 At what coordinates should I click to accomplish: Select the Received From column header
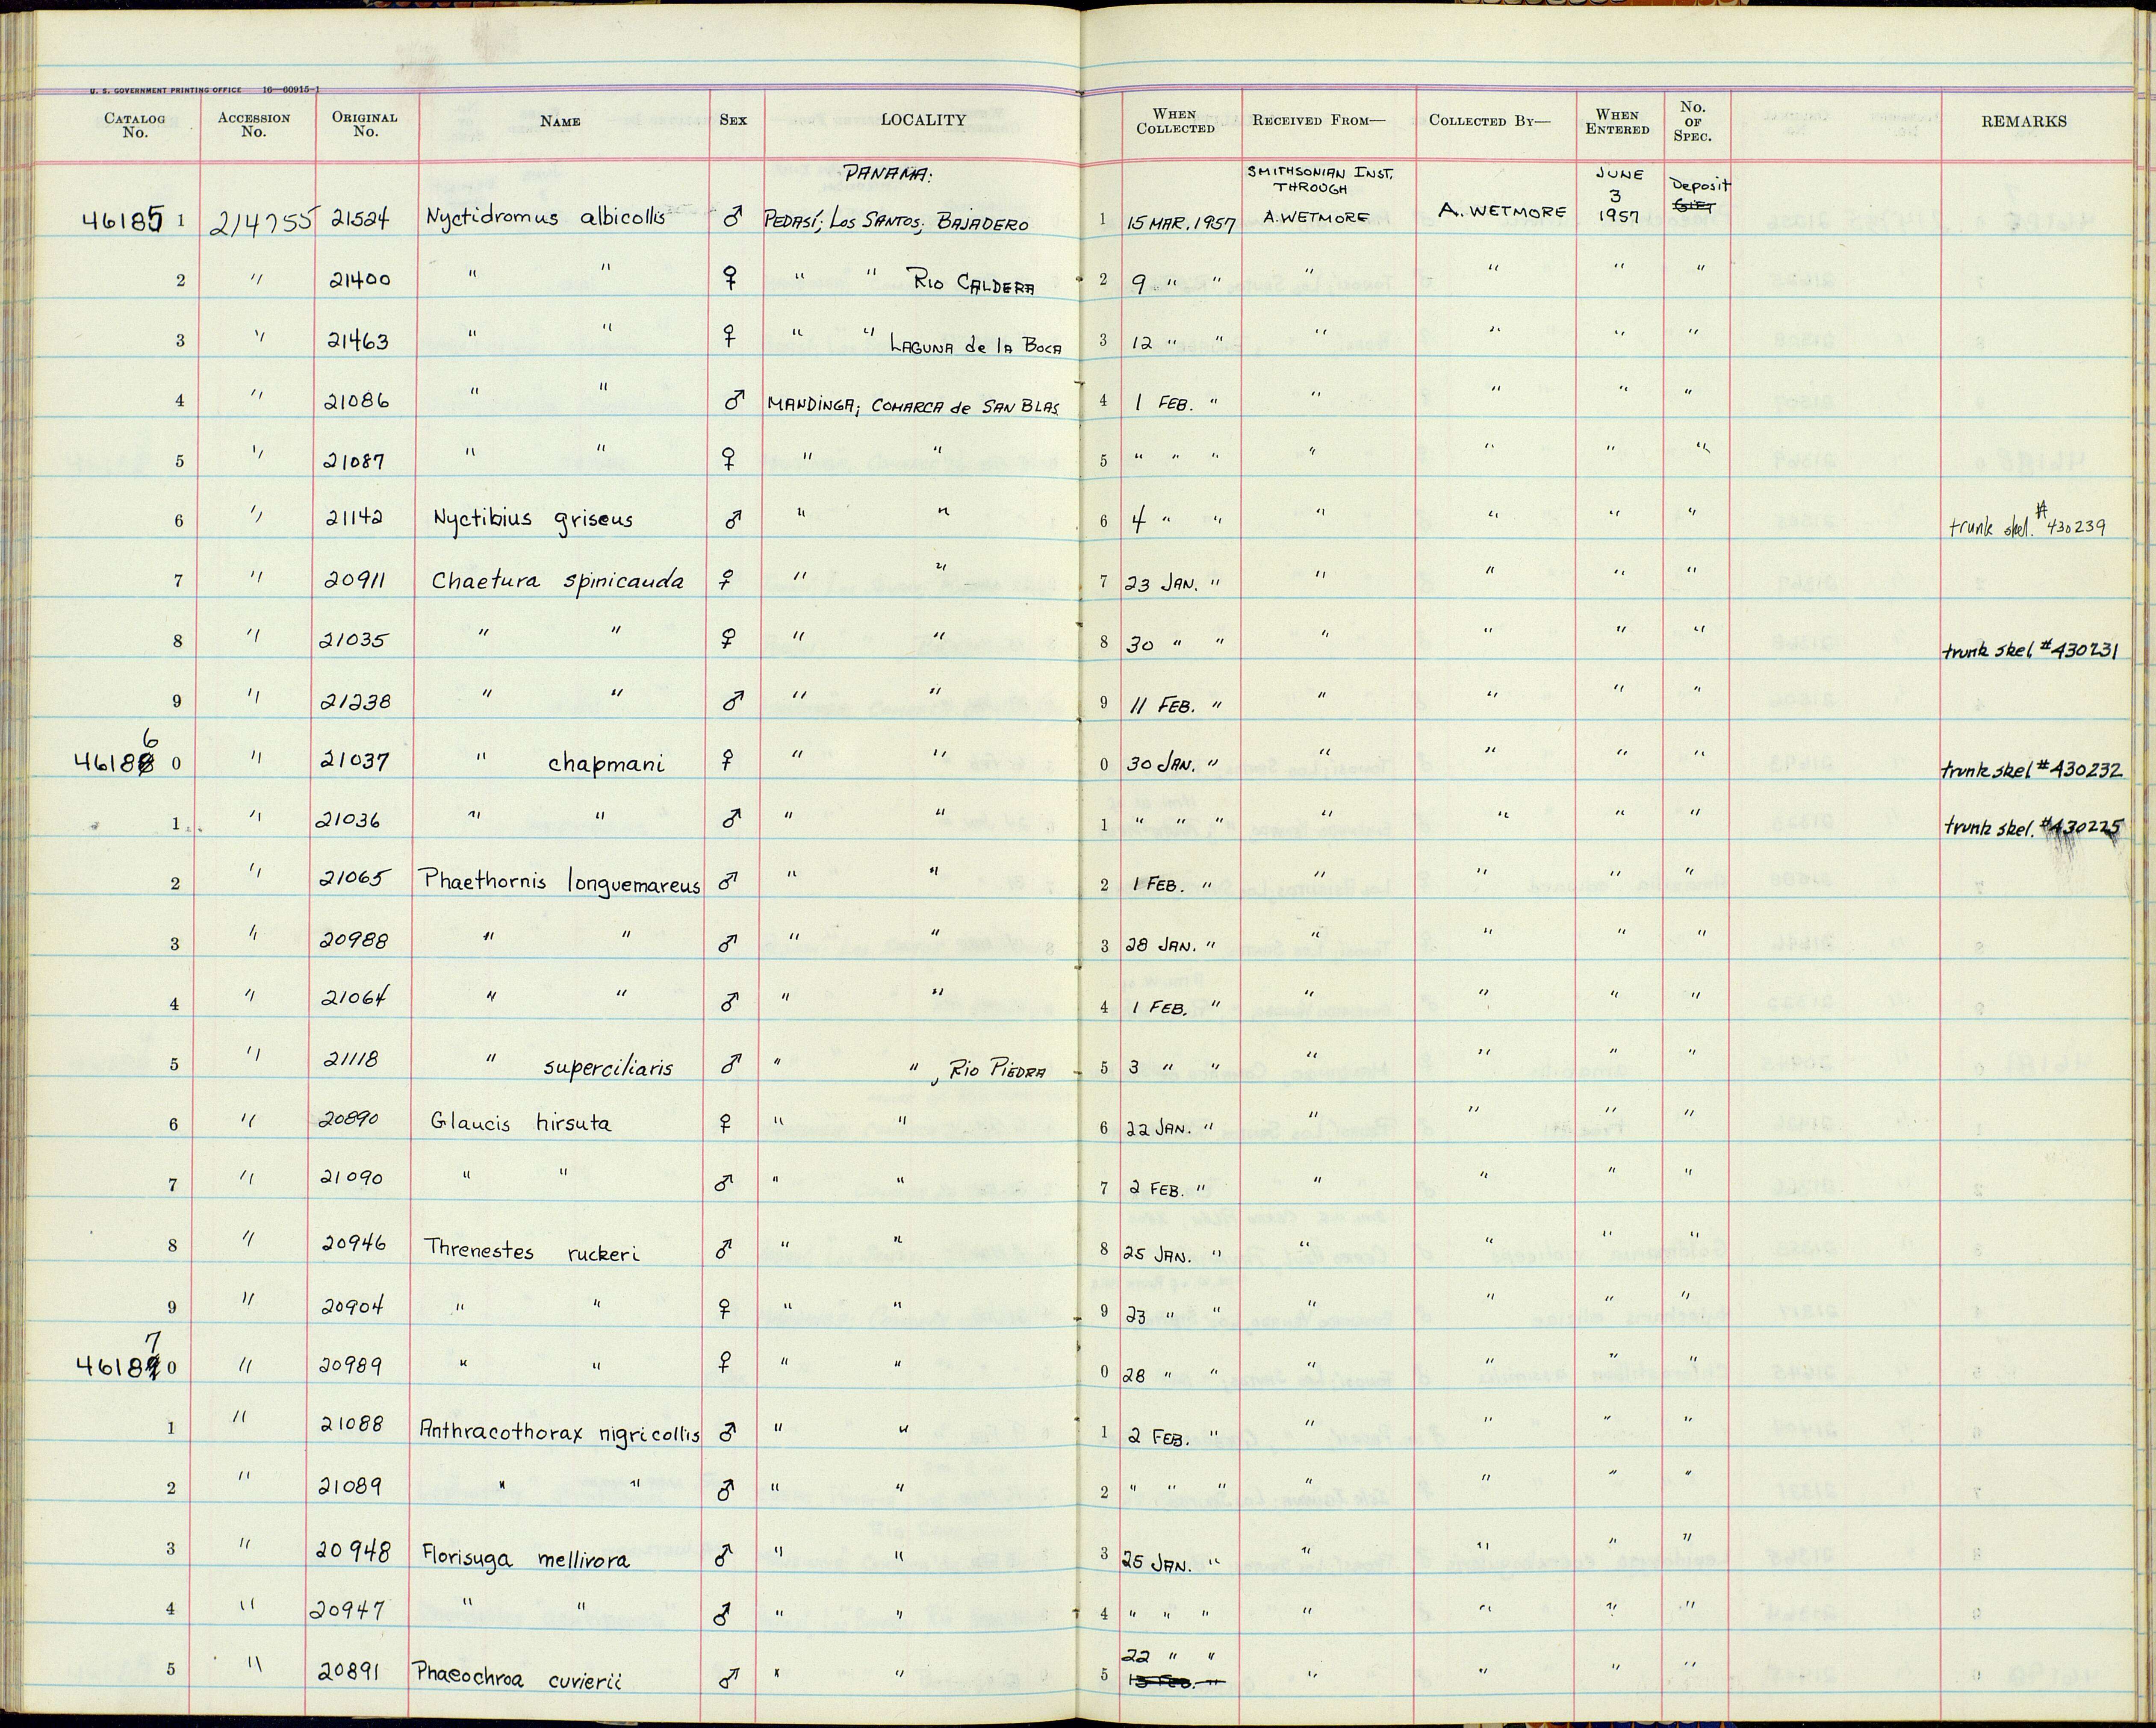click(x=1318, y=121)
